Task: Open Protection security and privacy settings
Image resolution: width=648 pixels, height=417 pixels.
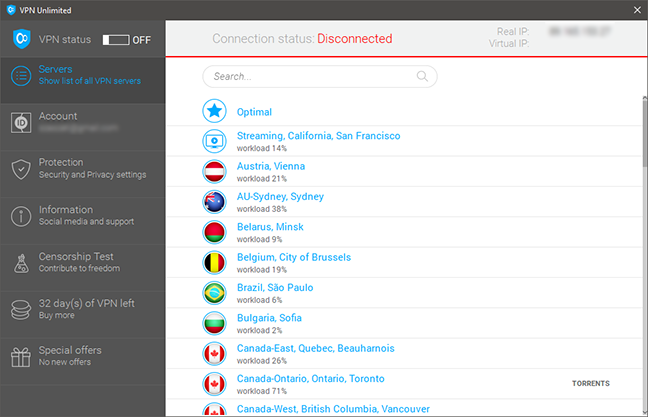Action: [x=83, y=174]
